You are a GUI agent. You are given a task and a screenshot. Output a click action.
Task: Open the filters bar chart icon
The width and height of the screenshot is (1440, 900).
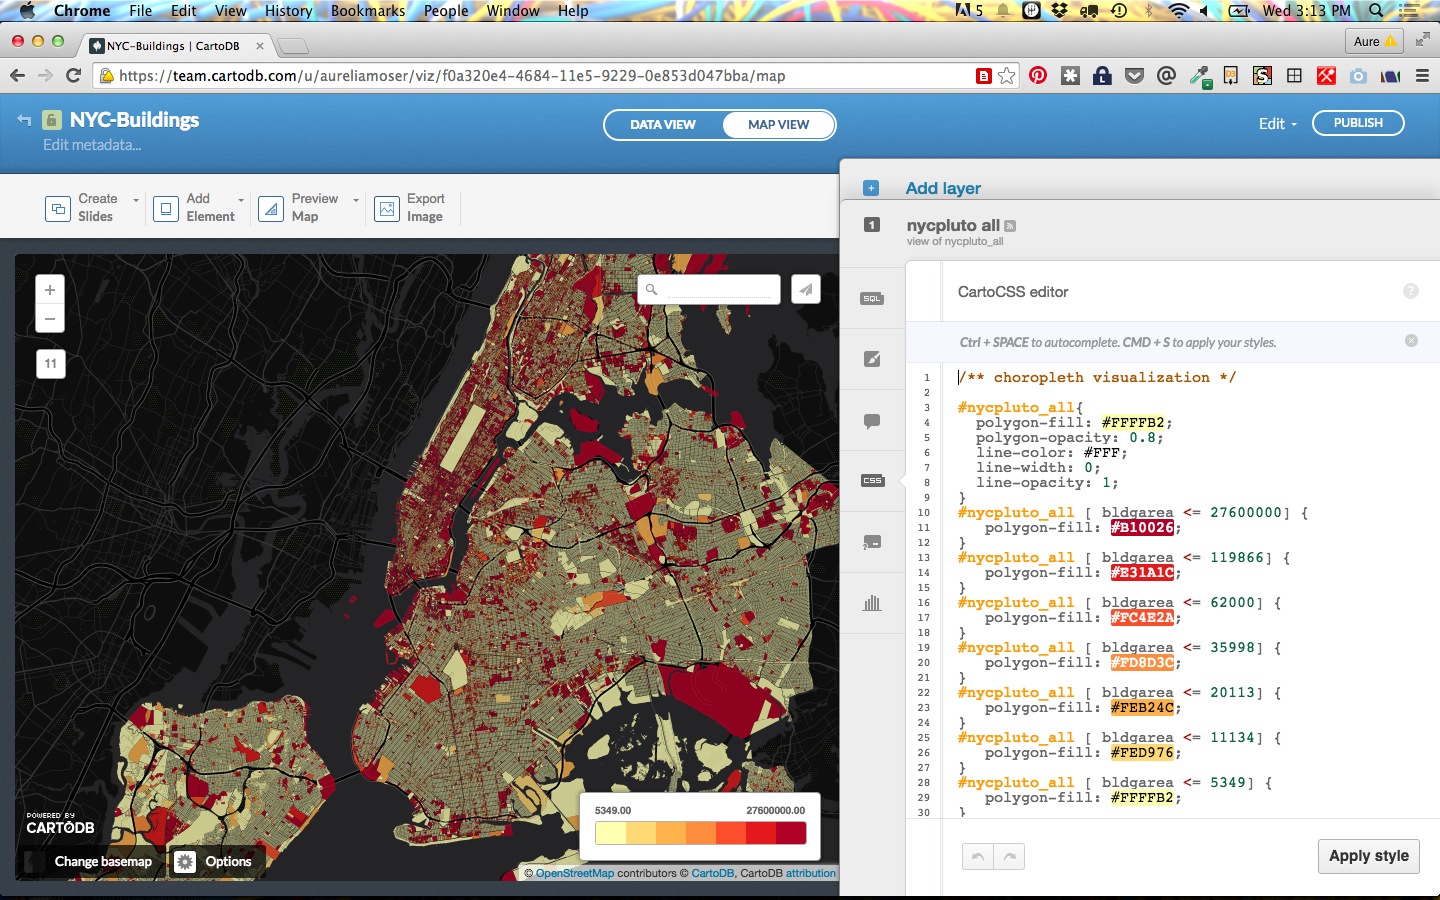point(872,603)
